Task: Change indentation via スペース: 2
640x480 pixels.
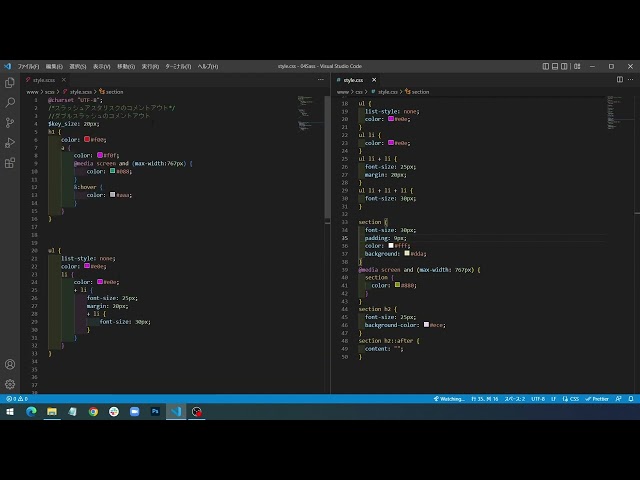Action: (x=514, y=399)
